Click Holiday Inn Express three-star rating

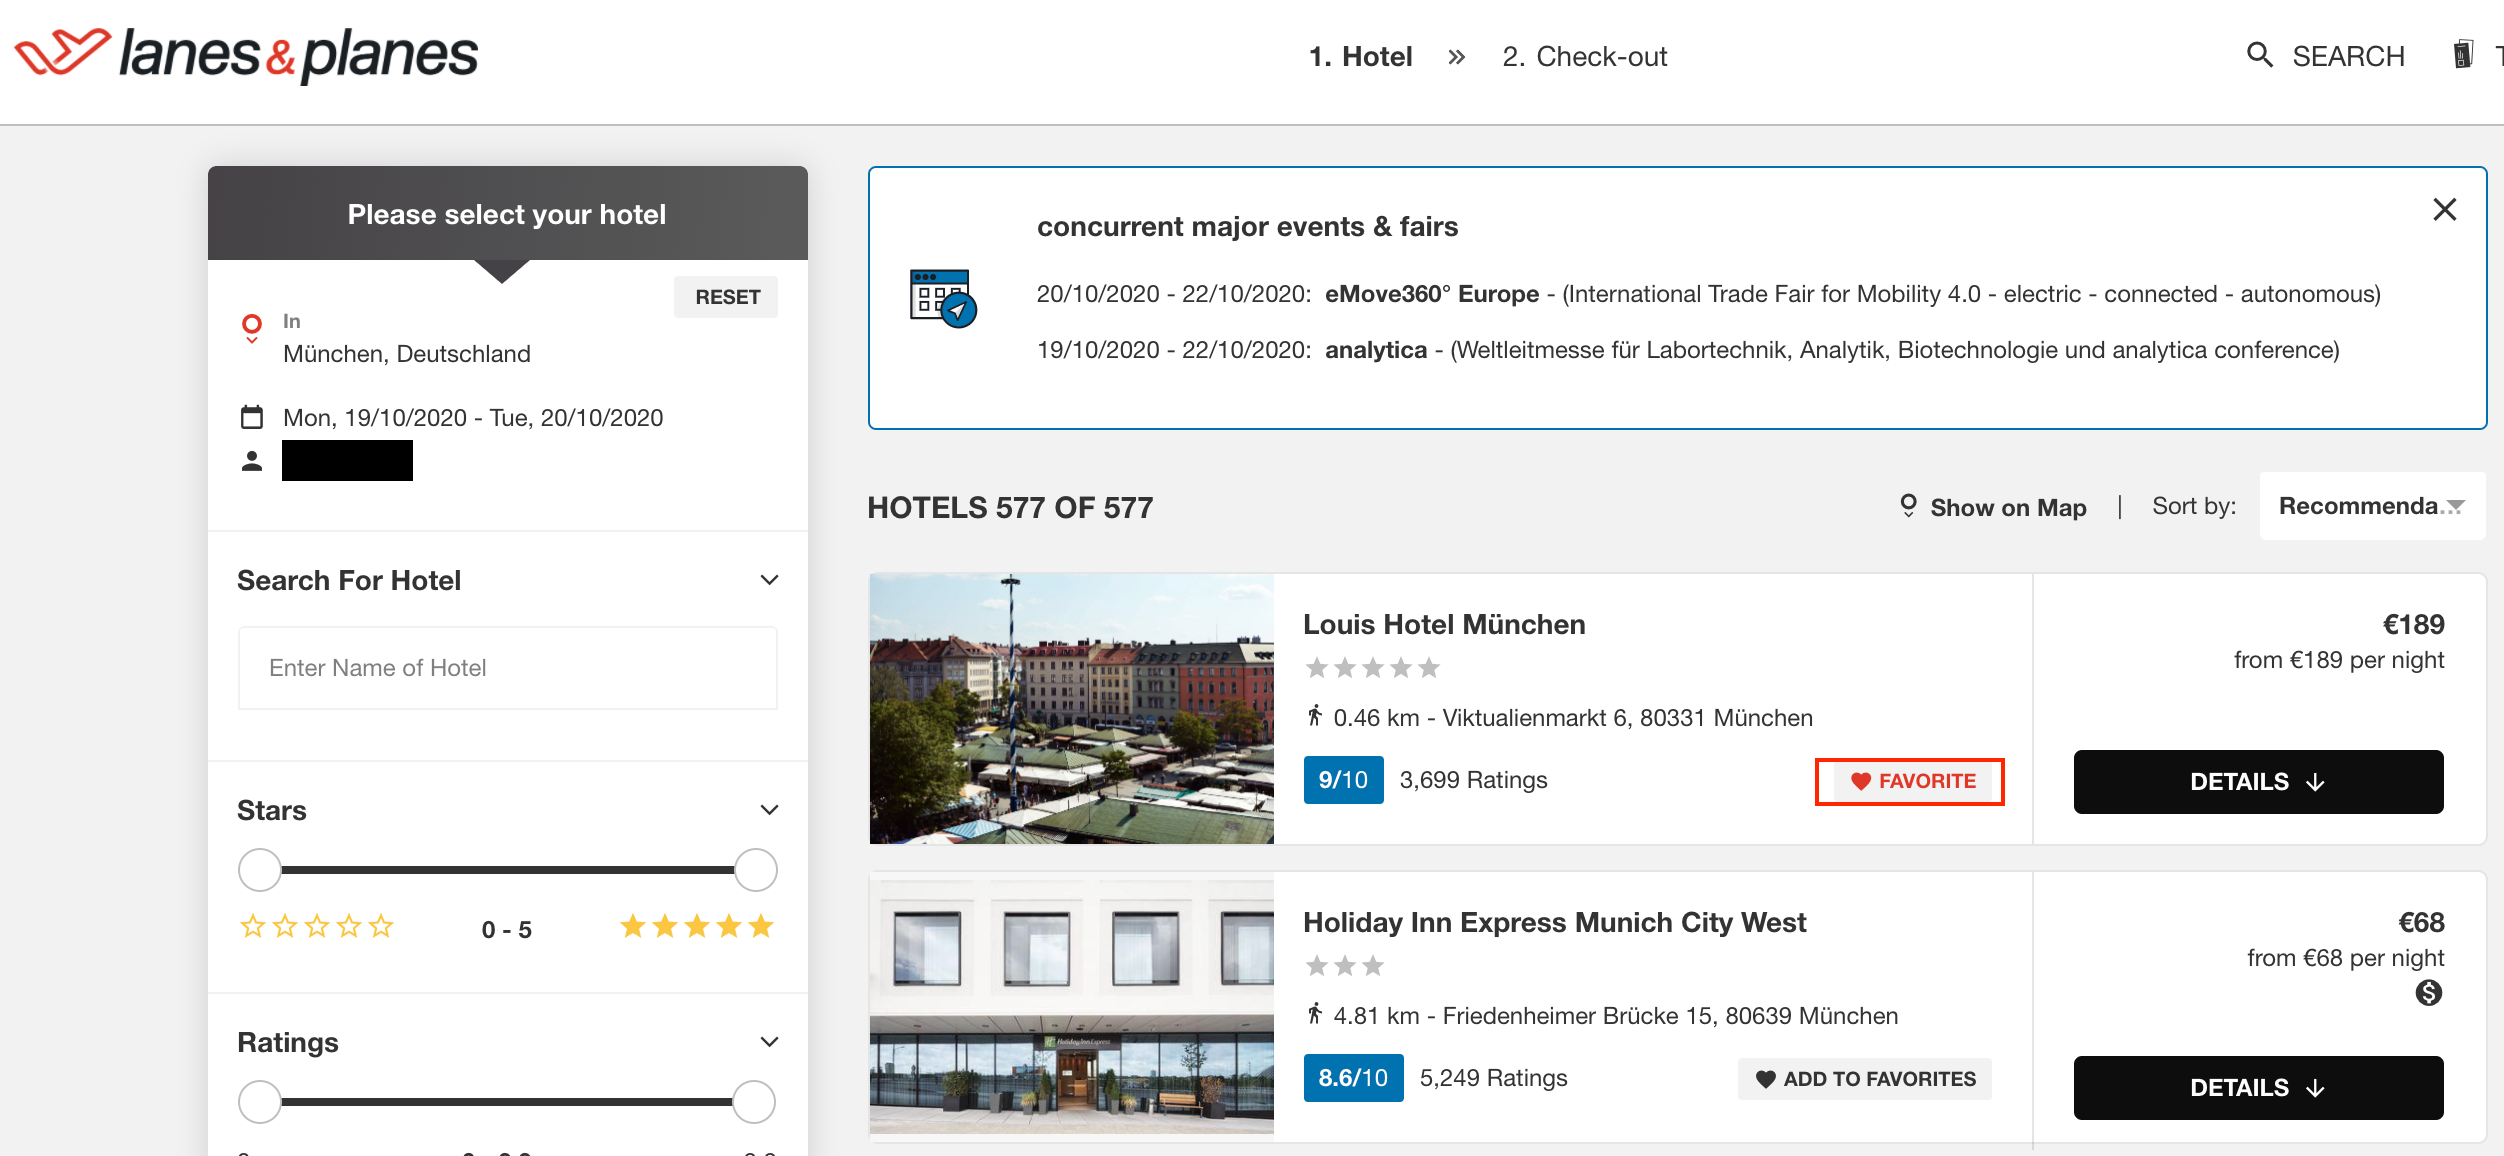pos(1345,966)
